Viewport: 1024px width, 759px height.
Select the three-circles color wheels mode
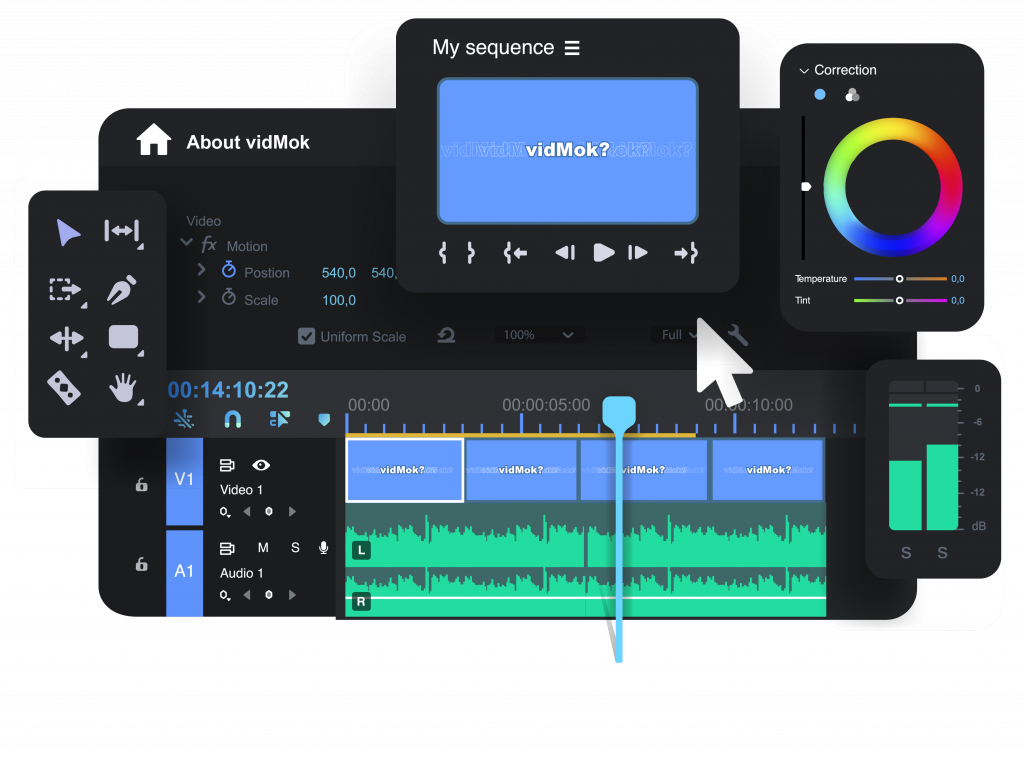[x=852, y=95]
